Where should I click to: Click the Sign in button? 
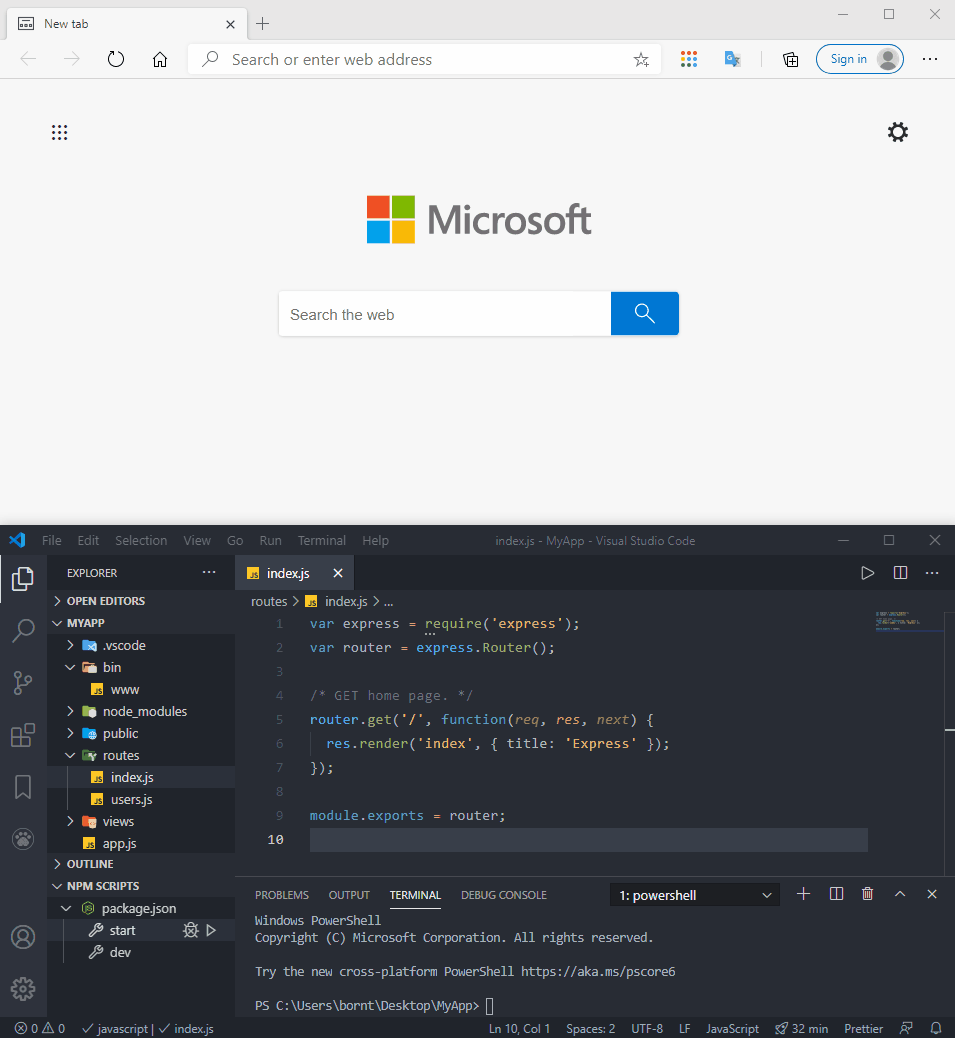pyautogui.click(x=859, y=59)
